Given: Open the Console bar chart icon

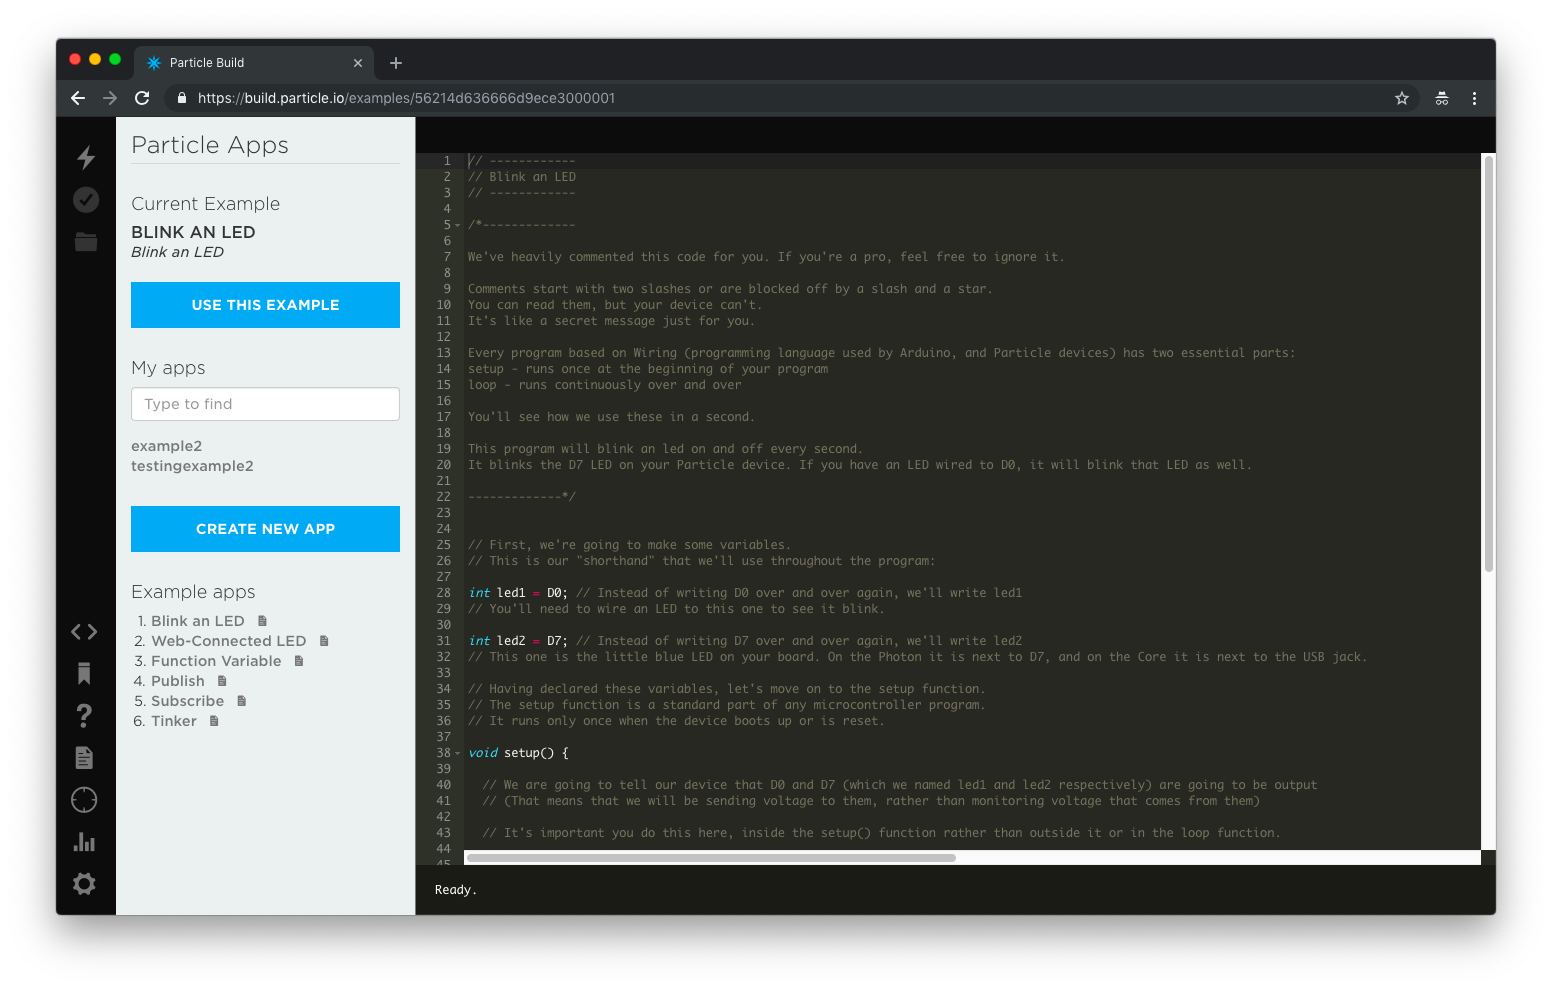Looking at the screenshot, I should [84, 842].
